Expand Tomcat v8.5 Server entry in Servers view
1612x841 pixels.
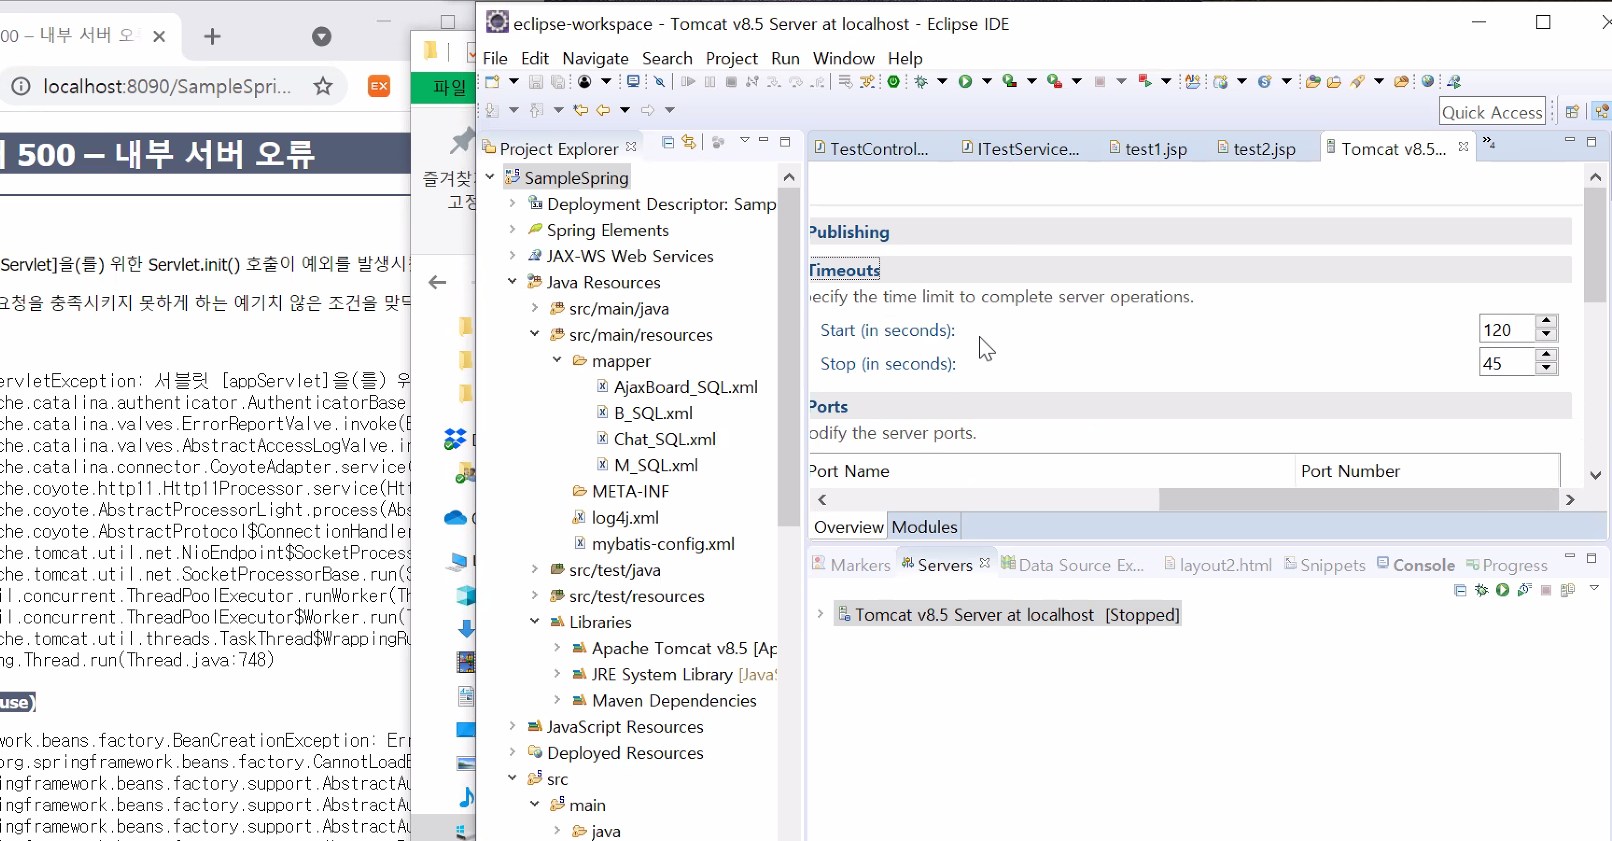(820, 614)
